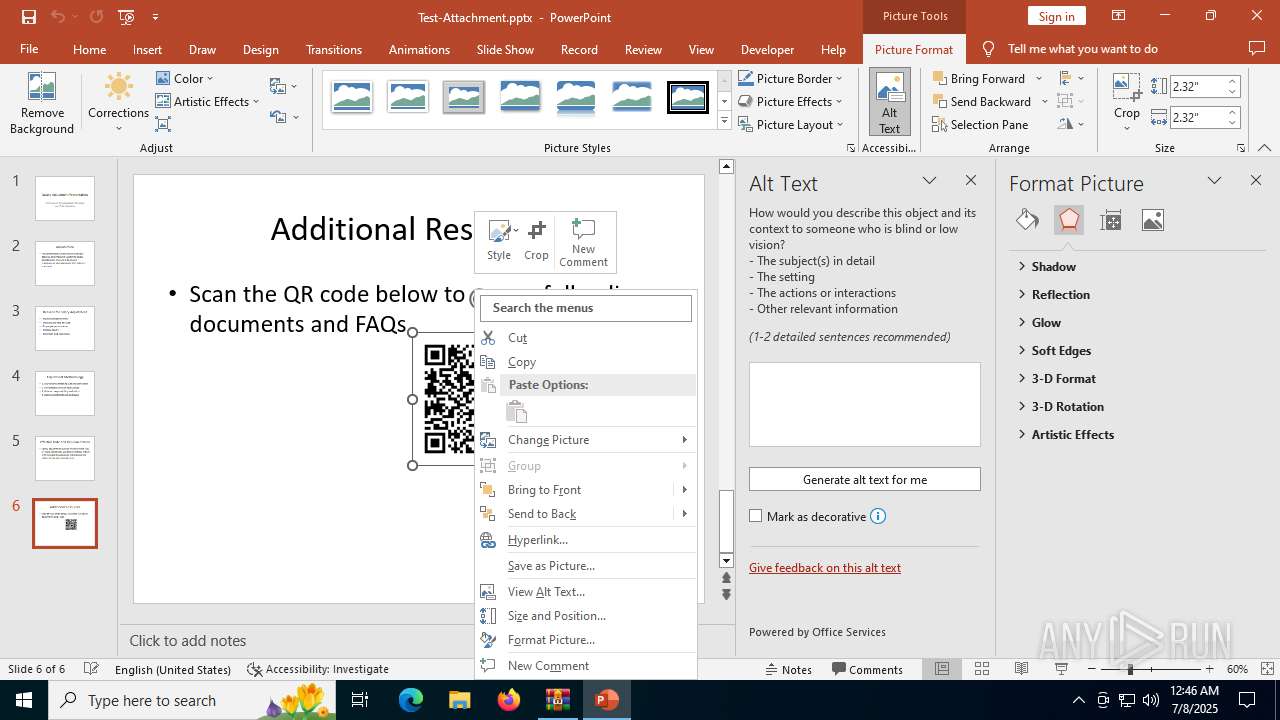Viewport: 1280px width, 720px height.
Task: Start Slide Show from status bar
Action: 1062,669
